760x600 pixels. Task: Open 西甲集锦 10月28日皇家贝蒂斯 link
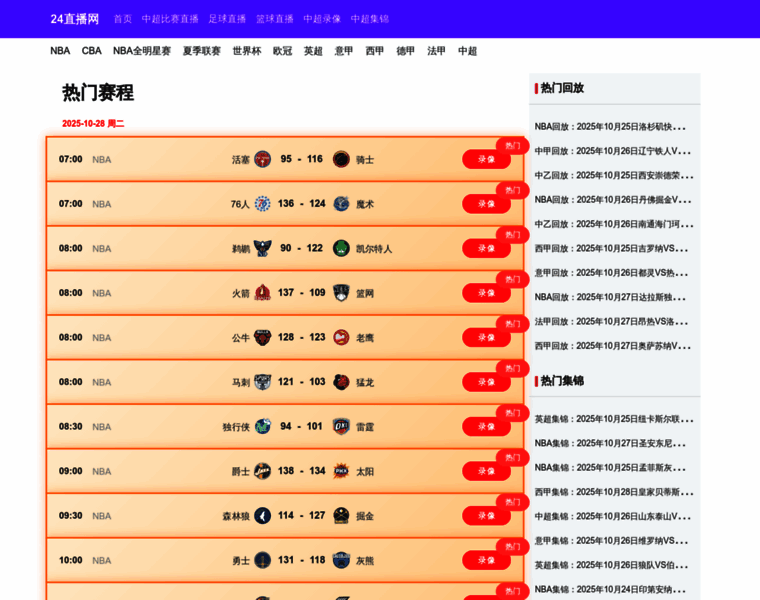pos(614,492)
